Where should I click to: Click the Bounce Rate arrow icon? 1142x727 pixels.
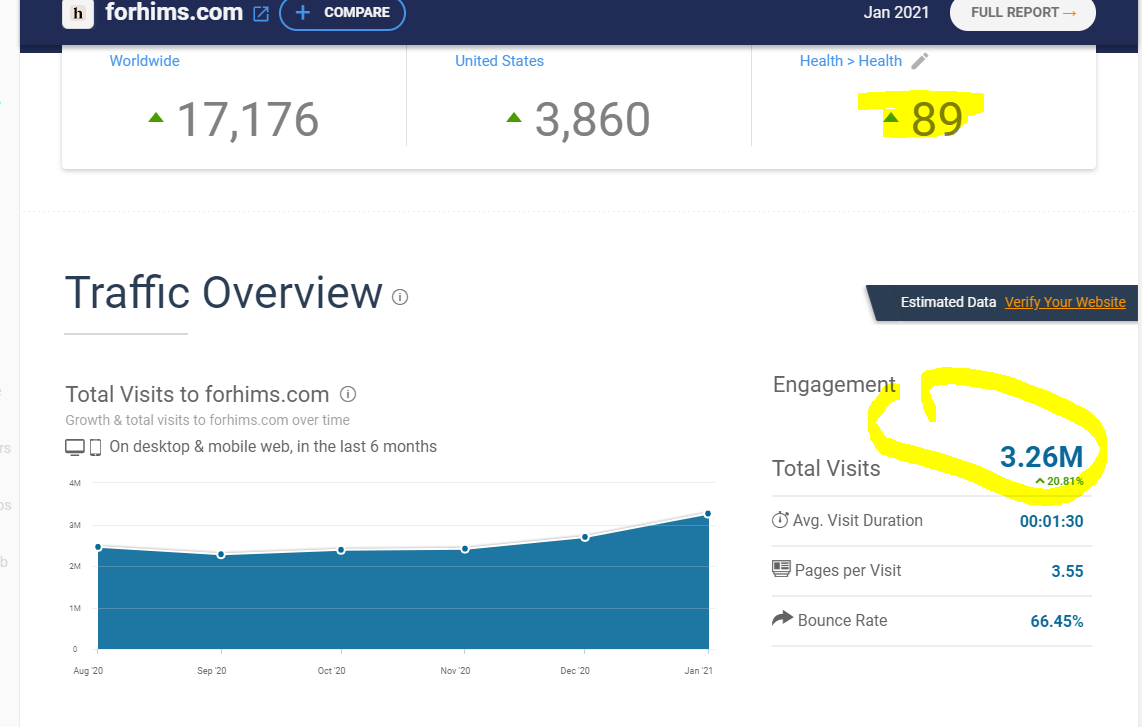click(x=782, y=618)
